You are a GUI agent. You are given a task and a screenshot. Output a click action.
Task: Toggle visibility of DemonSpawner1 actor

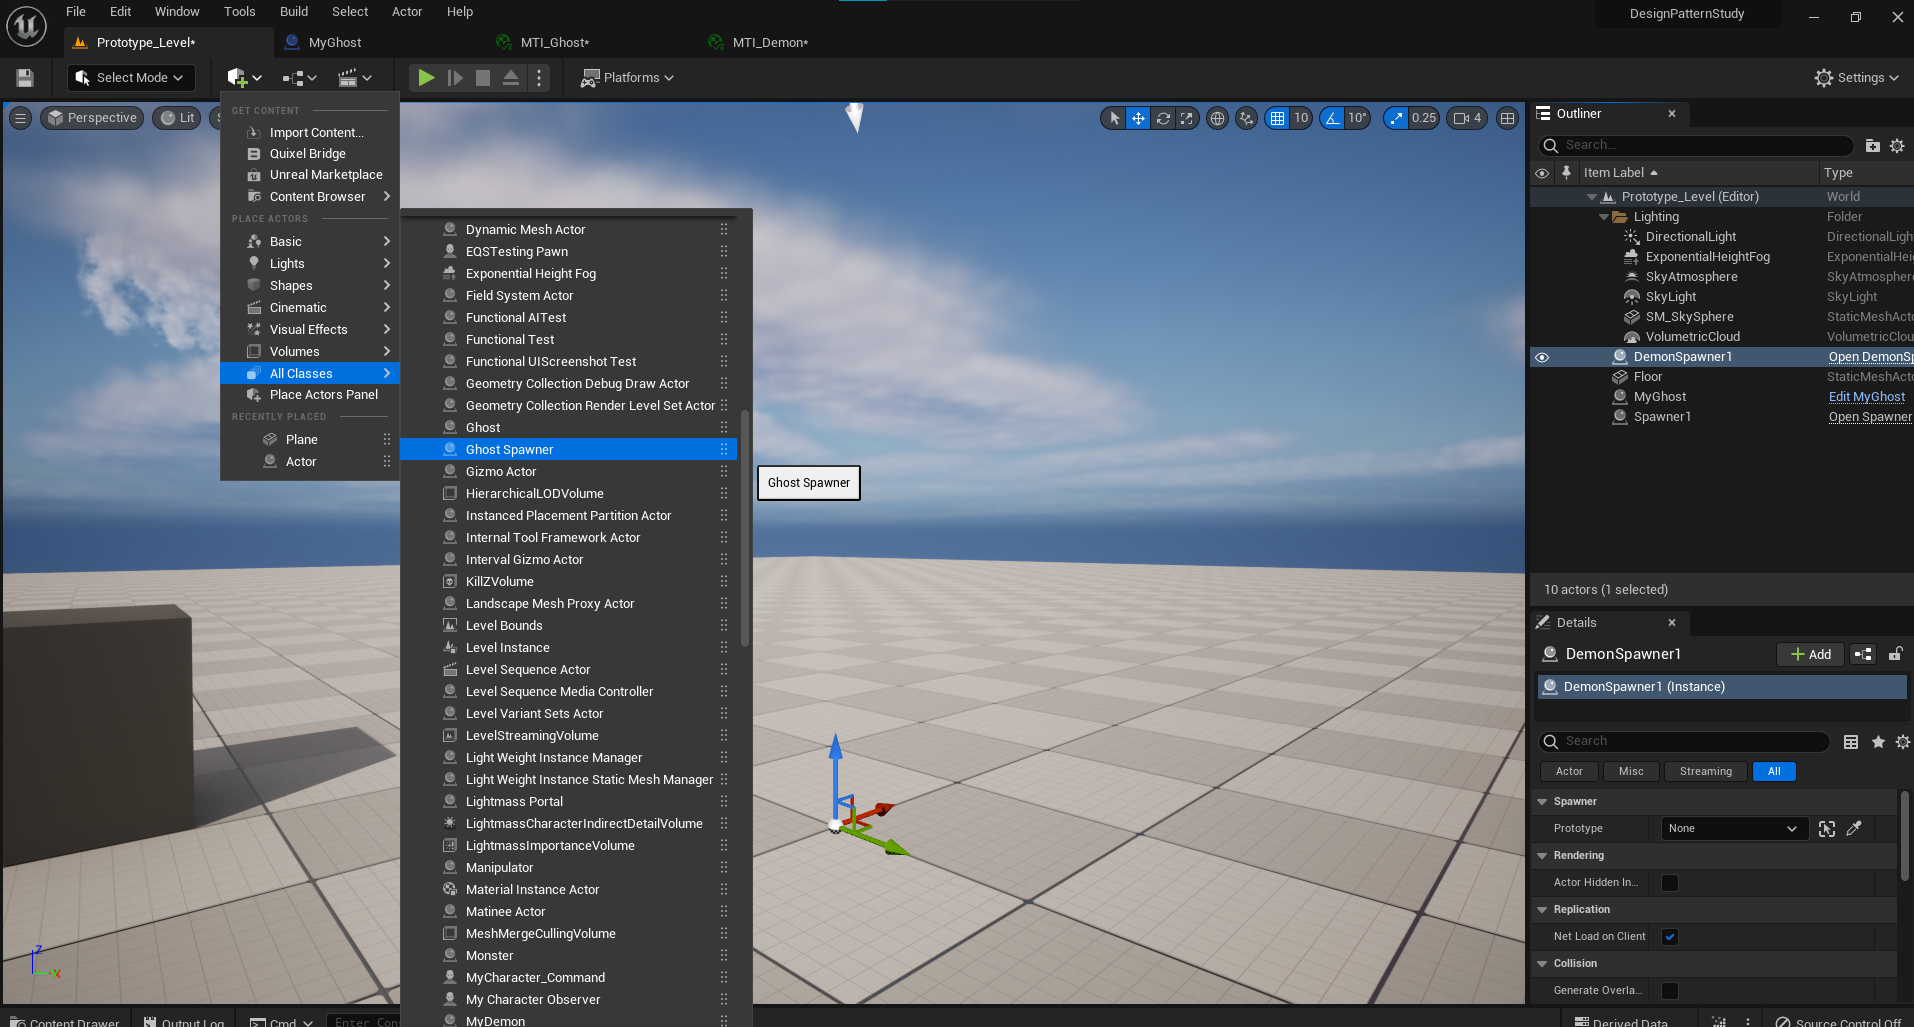(x=1542, y=357)
